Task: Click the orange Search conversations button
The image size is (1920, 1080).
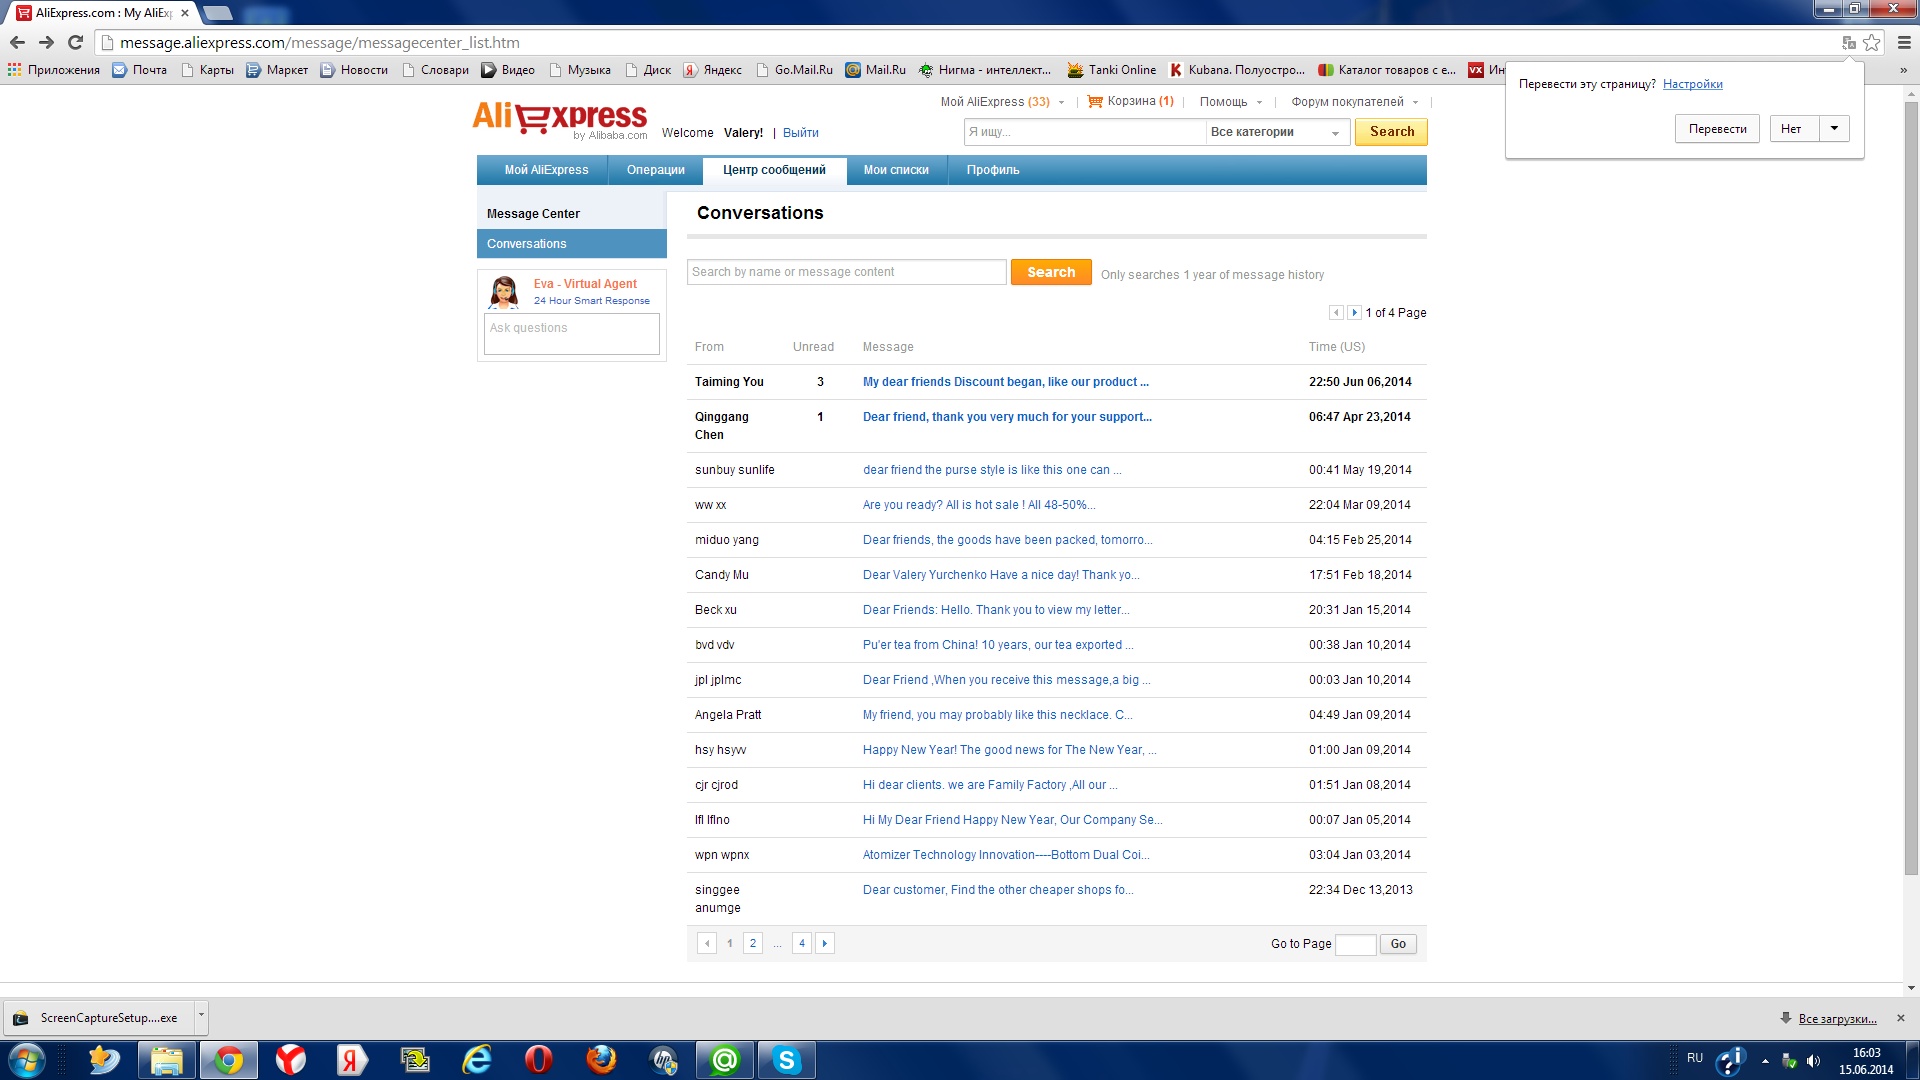Action: 1051,272
